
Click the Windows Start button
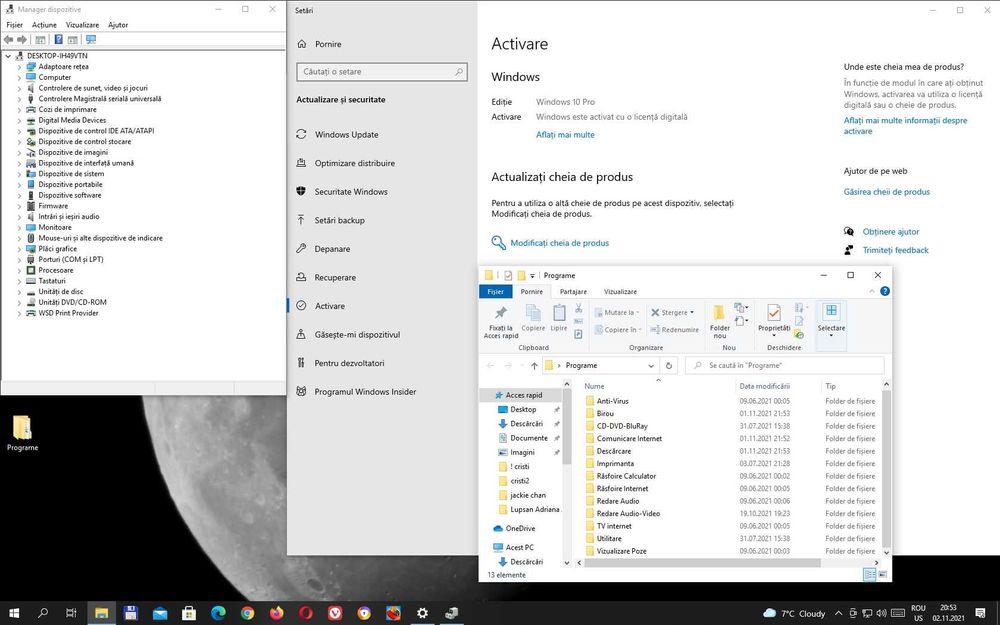[x=13, y=613]
